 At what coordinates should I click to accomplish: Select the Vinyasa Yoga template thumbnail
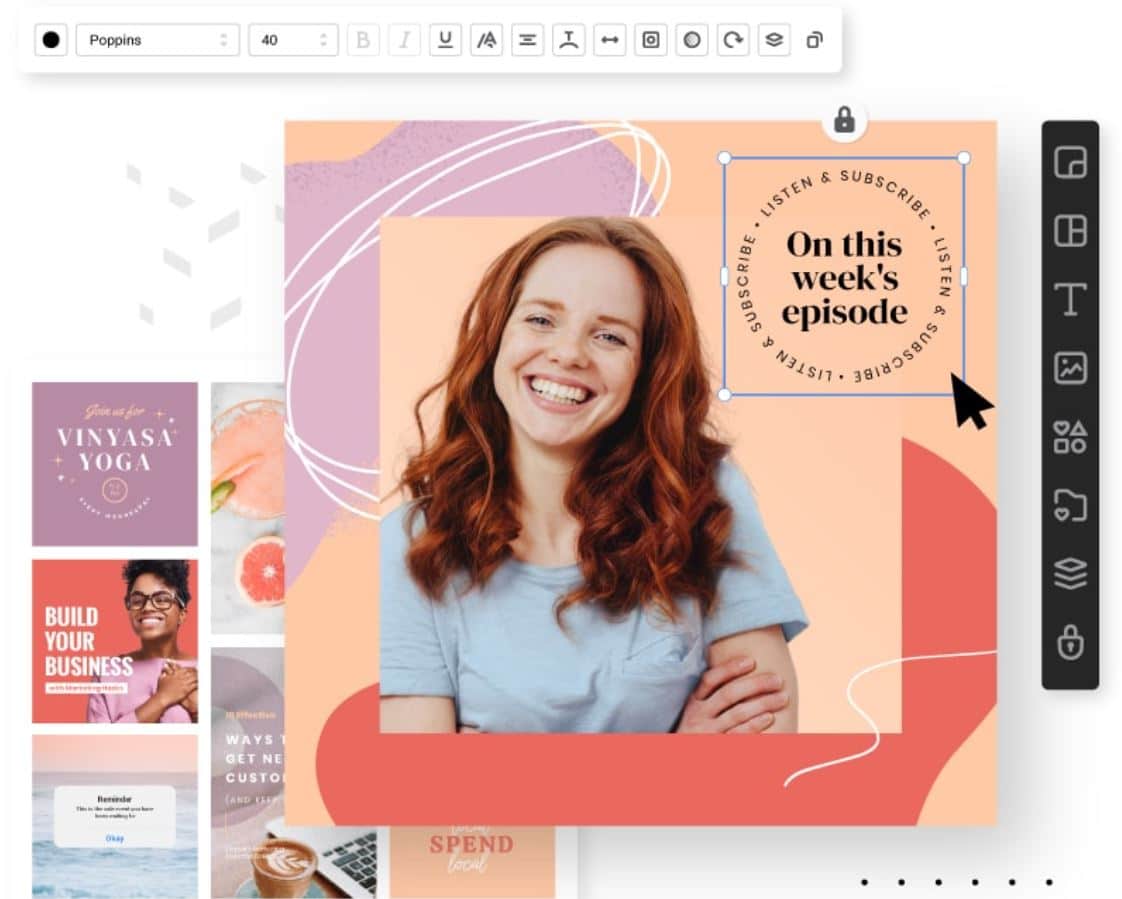115,464
